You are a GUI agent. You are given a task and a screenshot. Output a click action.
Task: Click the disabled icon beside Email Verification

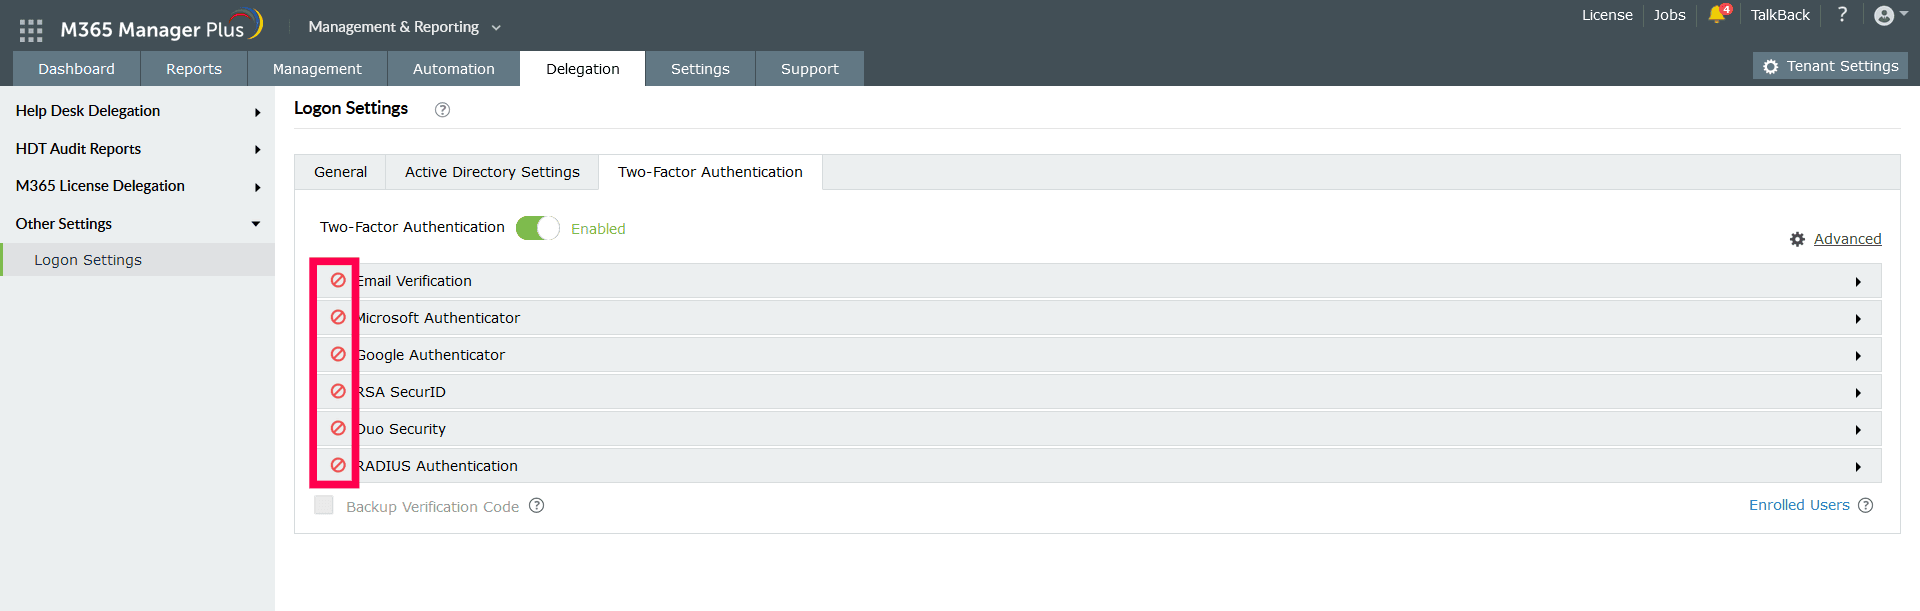point(338,281)
